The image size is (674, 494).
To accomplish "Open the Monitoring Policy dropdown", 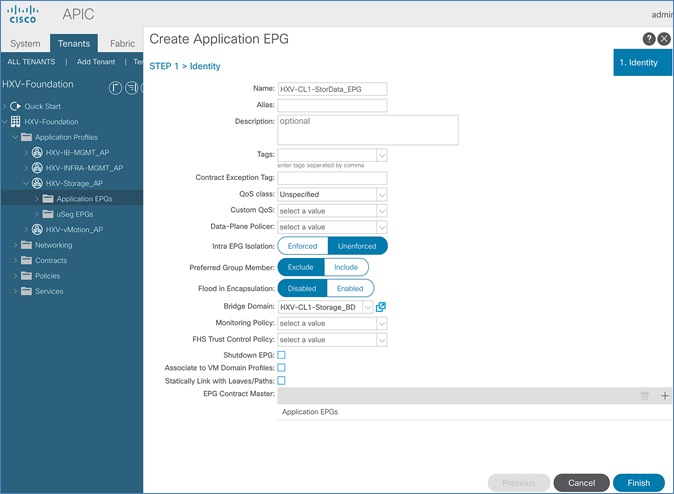I will point(382,323).
